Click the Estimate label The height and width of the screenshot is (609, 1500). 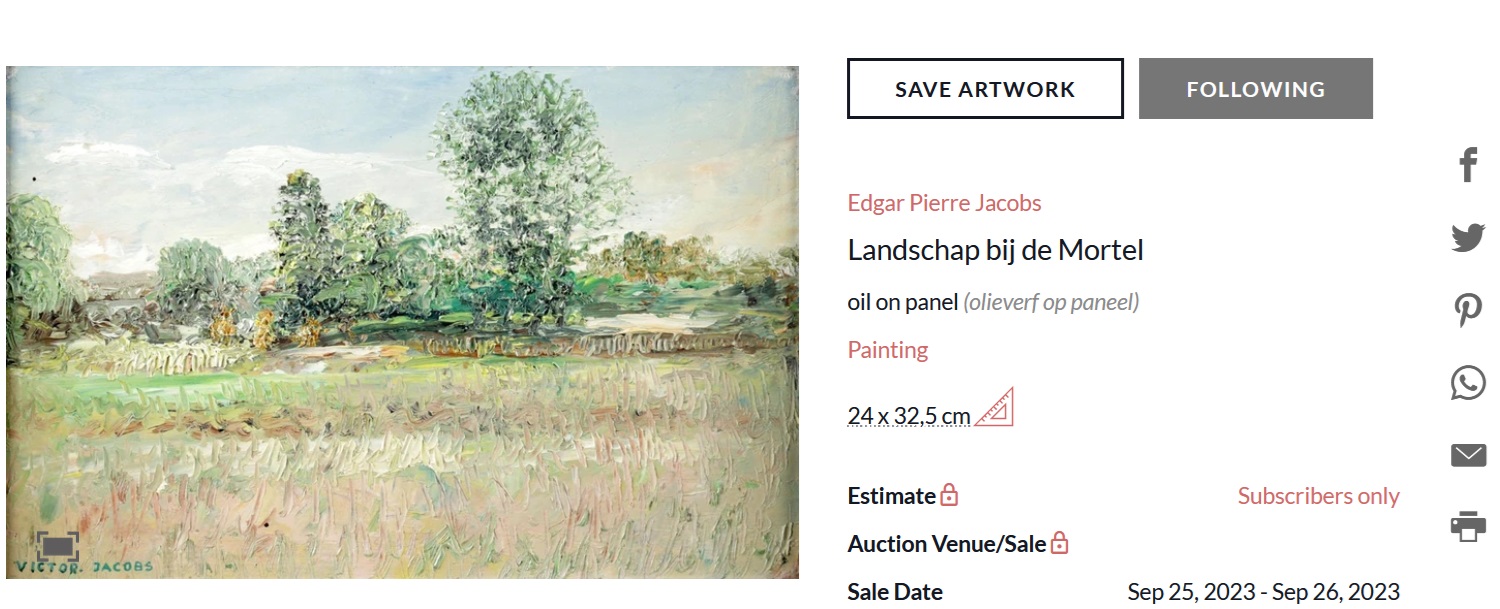tap(891, 496)
